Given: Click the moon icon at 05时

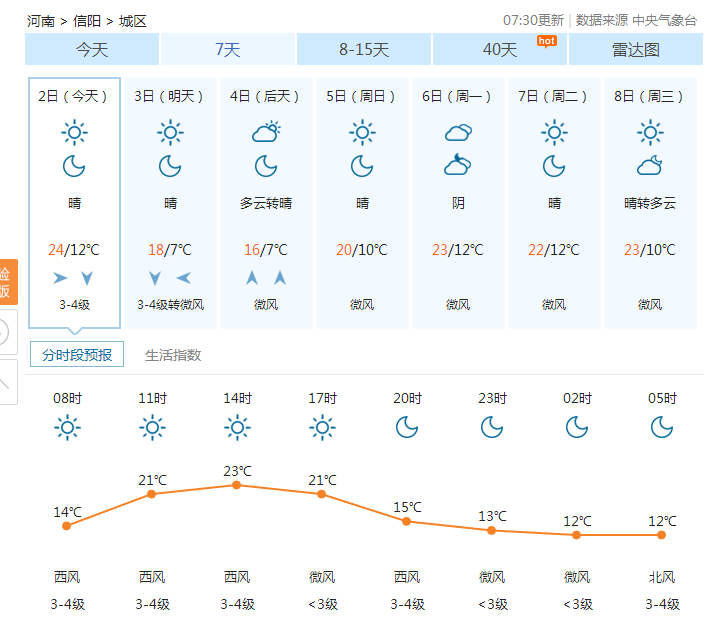Looking at the screenshot, I should [662, 427].
